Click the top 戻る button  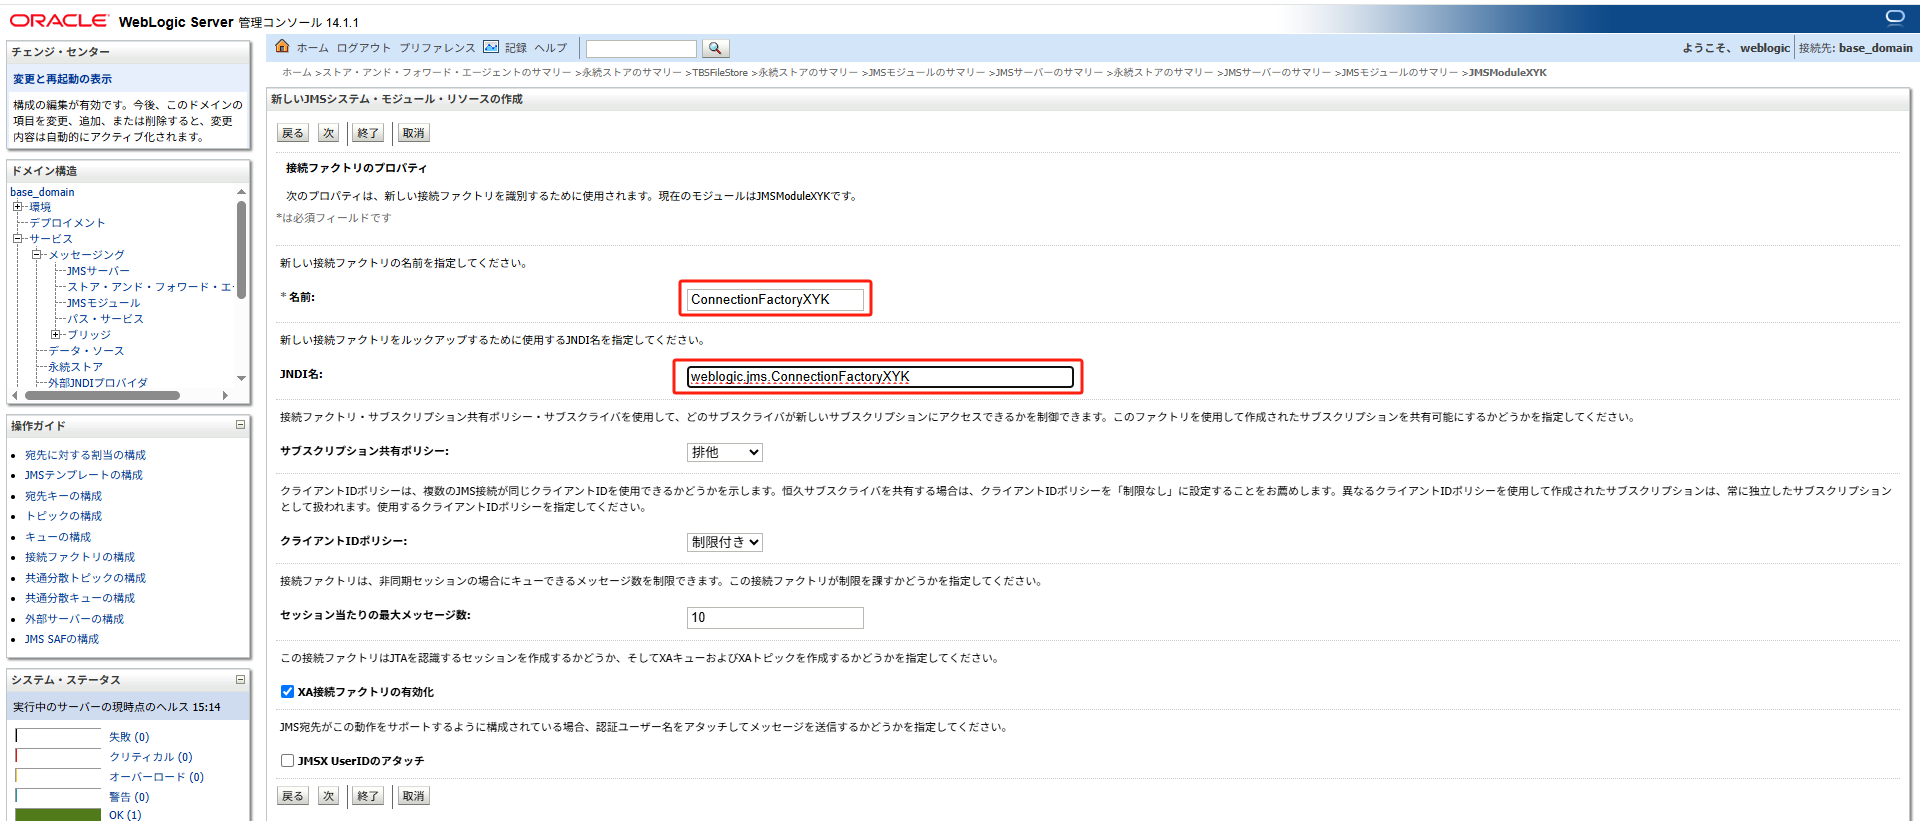coord(293,133)
